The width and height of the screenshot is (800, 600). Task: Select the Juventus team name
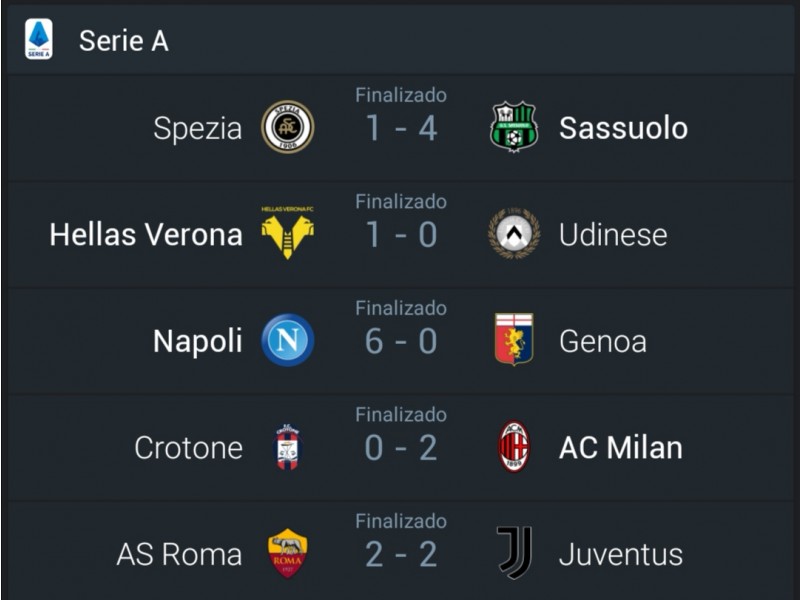click(x=621, y=555)
